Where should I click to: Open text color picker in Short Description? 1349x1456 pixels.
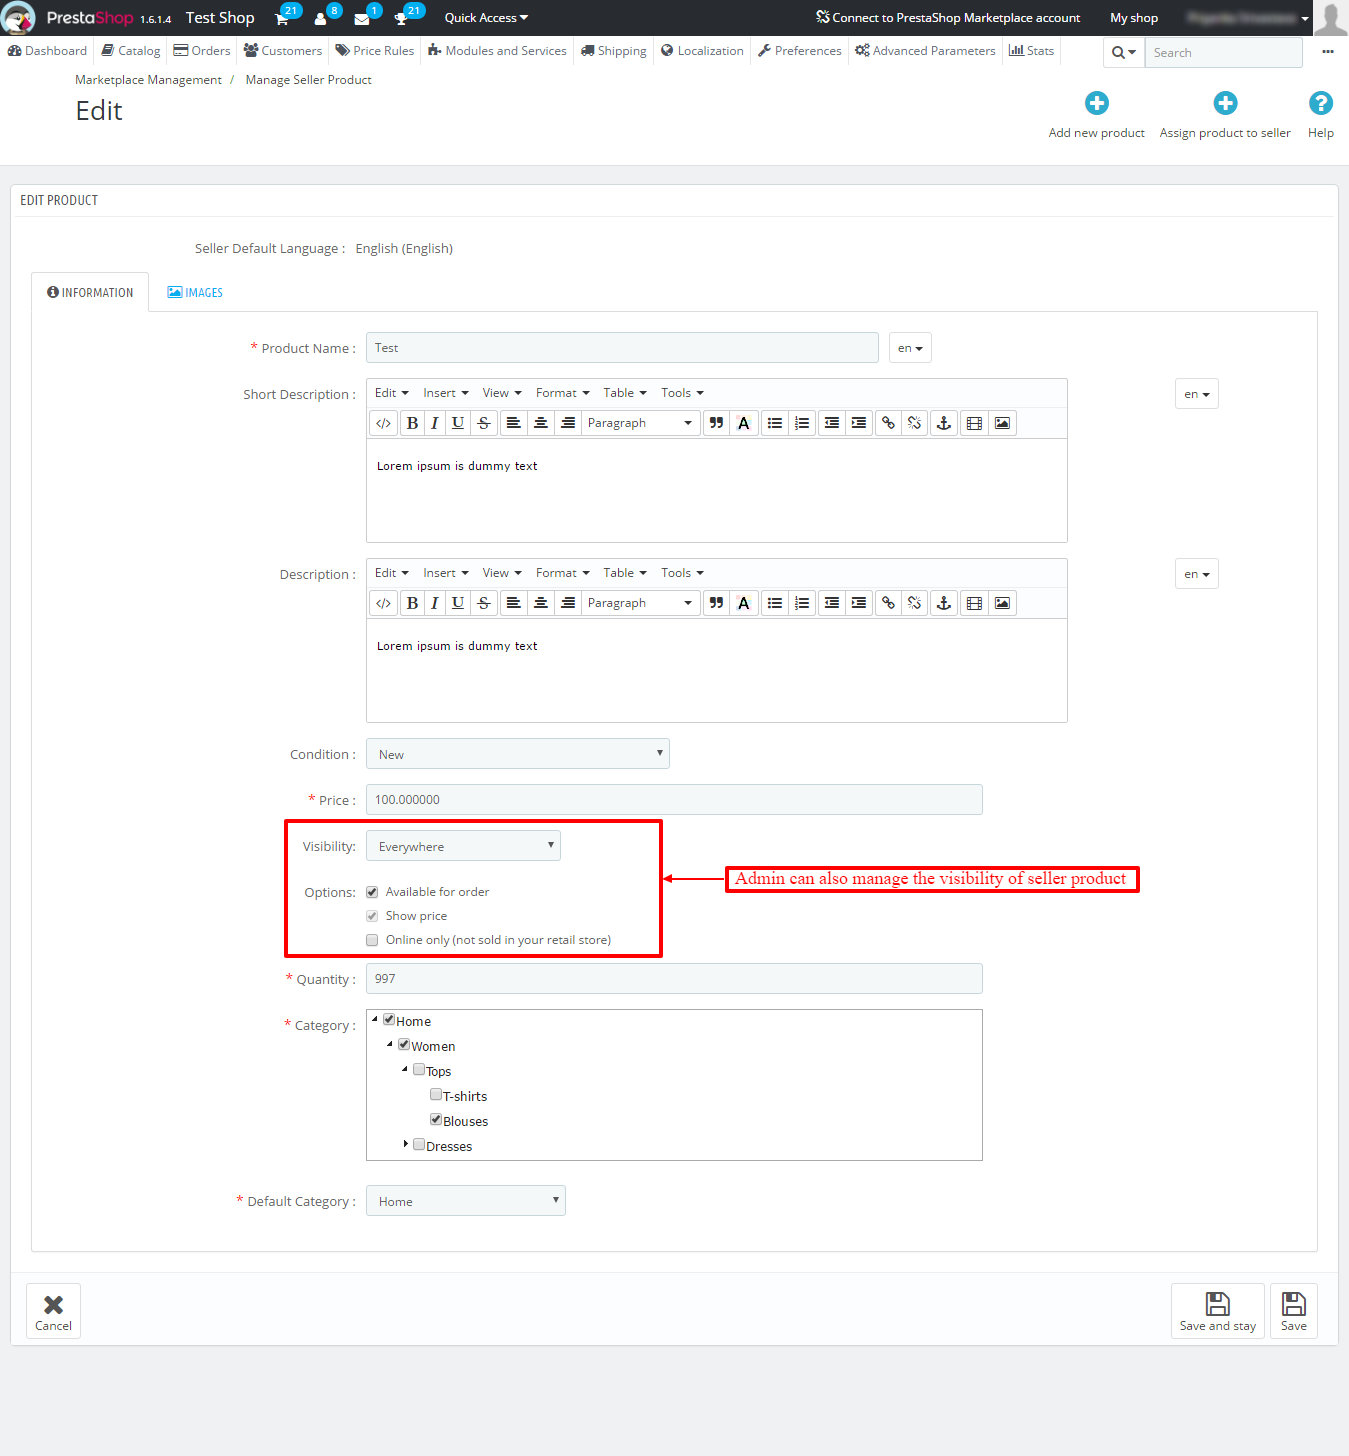click(x=743, y=423)
